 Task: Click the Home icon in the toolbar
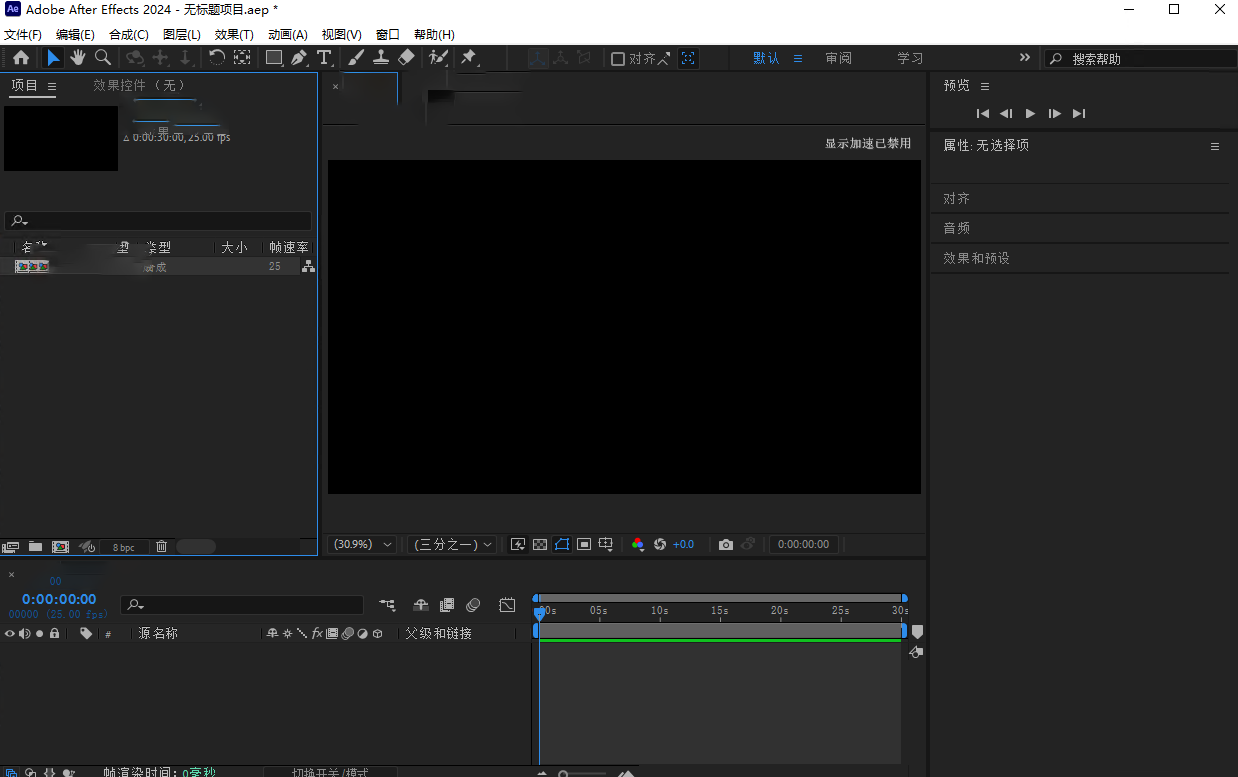point(20,58)
